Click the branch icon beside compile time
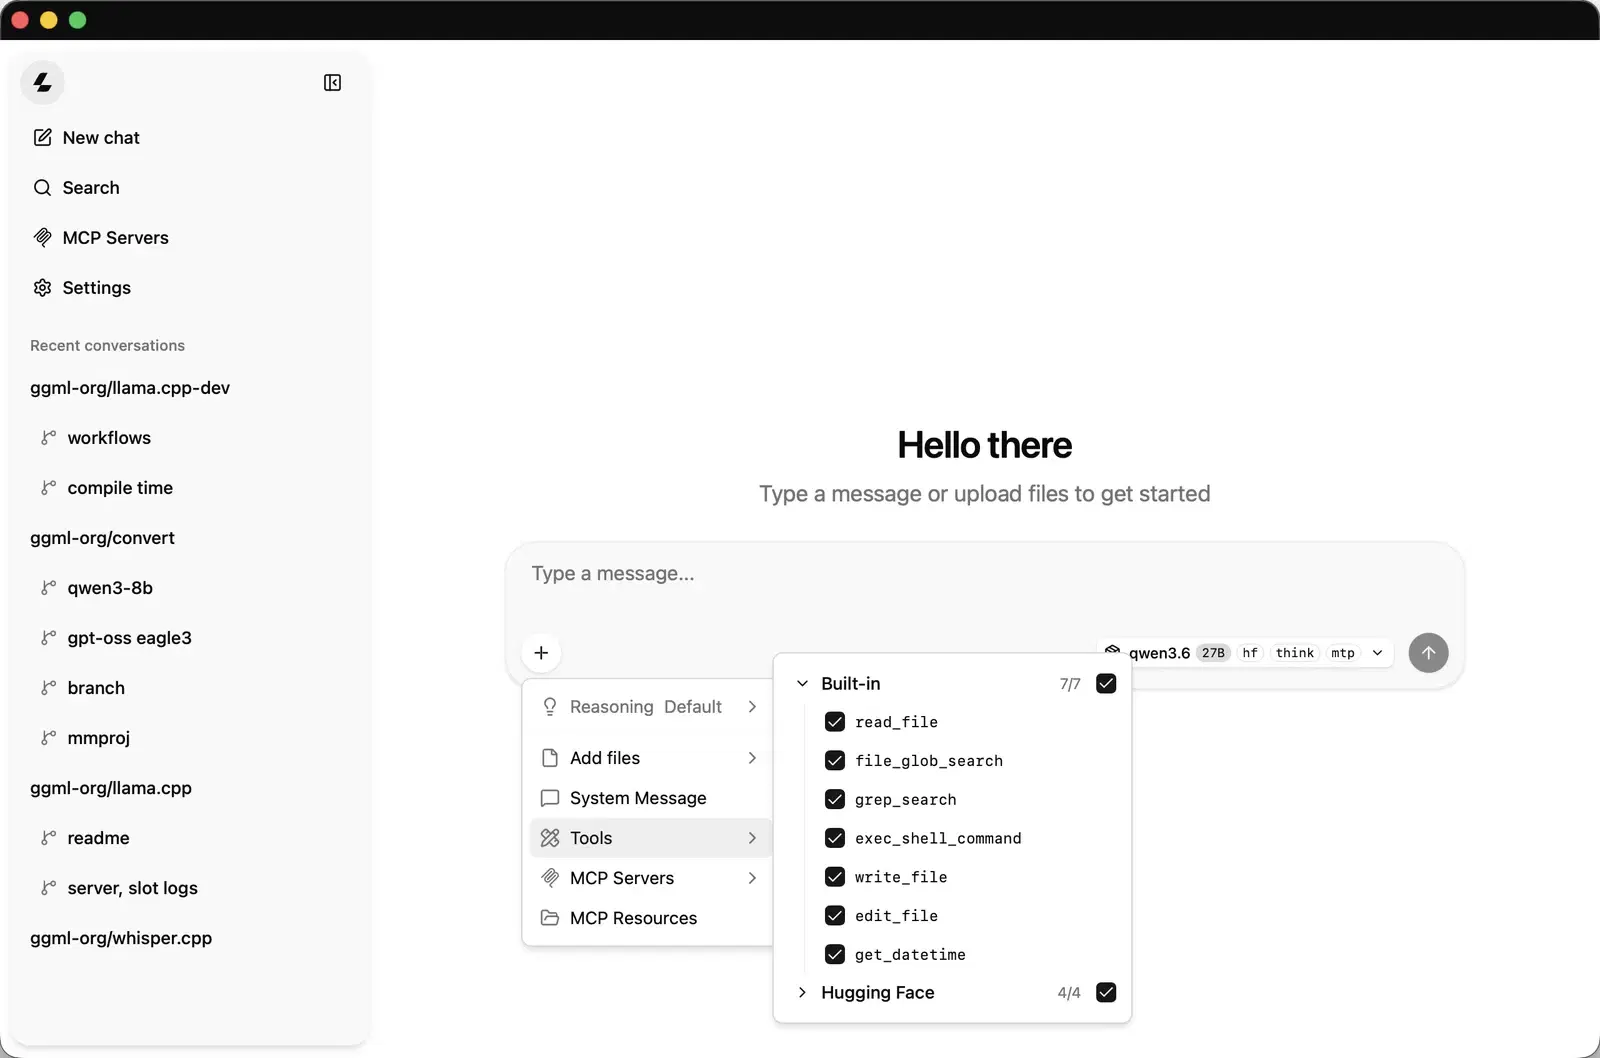Viewport: 1600px width, 1058px height. 48,488
